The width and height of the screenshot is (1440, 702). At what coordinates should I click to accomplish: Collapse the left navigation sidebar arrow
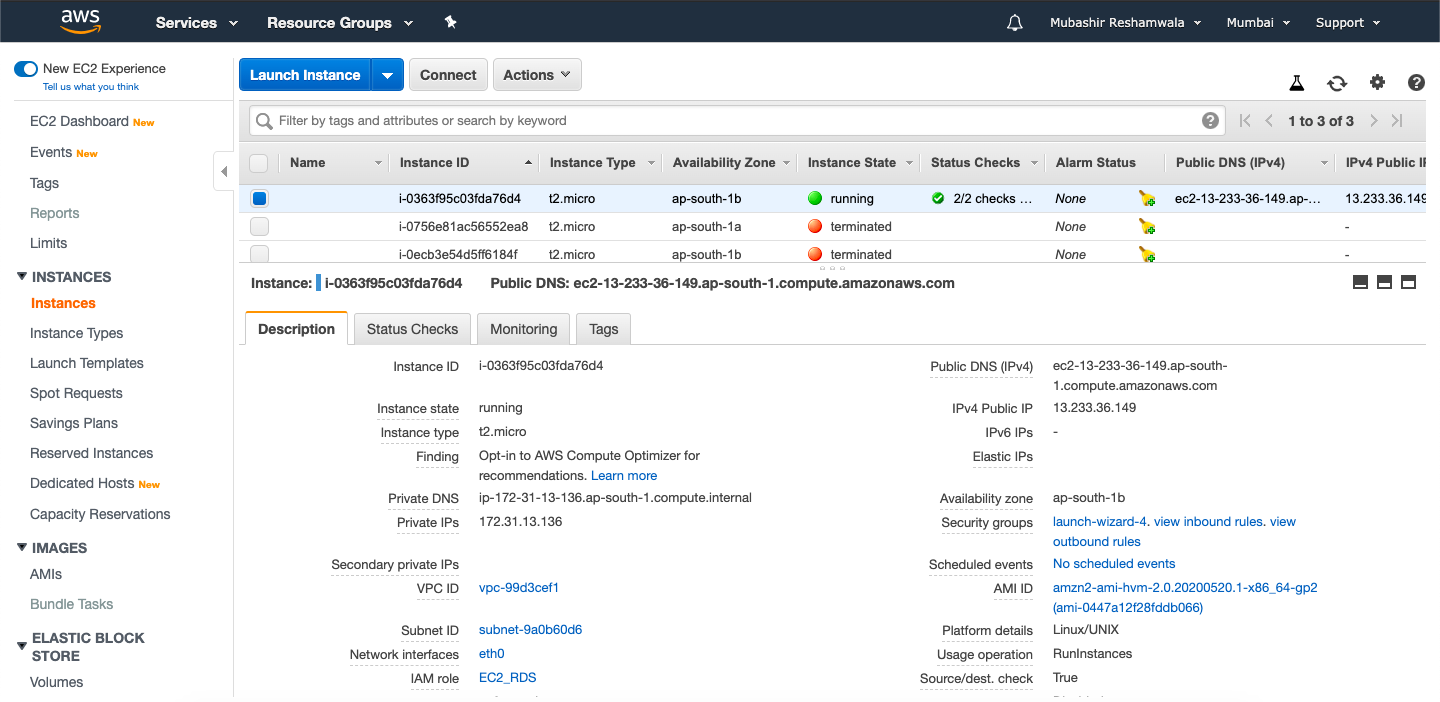click(224, 171)
